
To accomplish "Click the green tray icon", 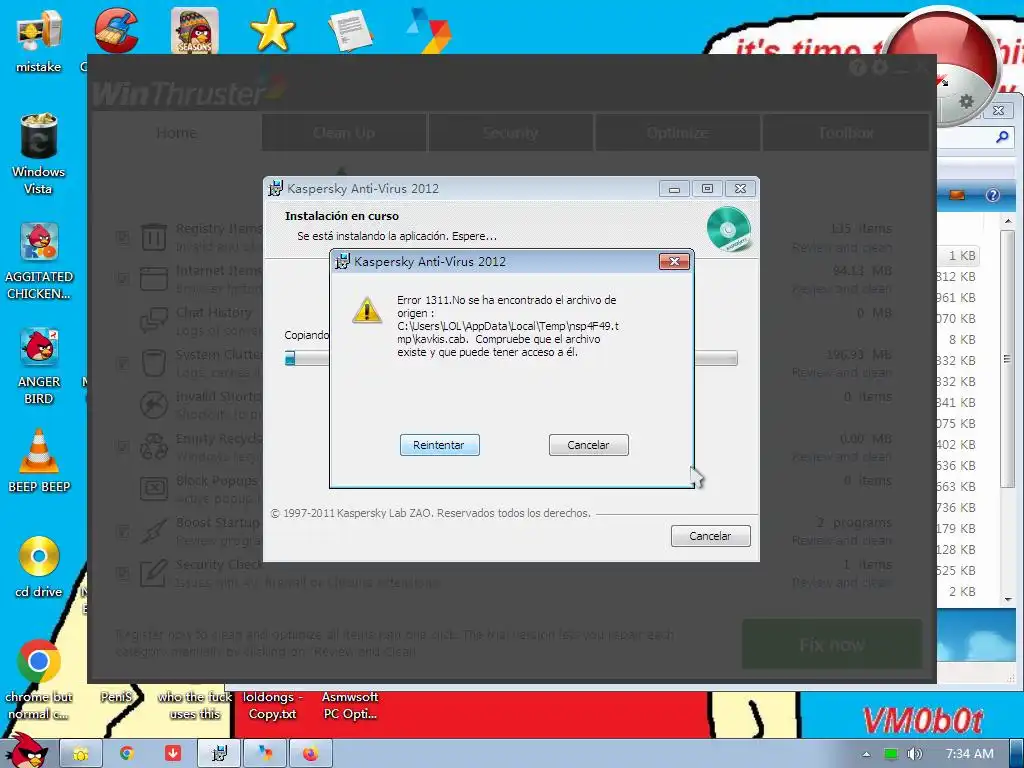I will (891, 754).
